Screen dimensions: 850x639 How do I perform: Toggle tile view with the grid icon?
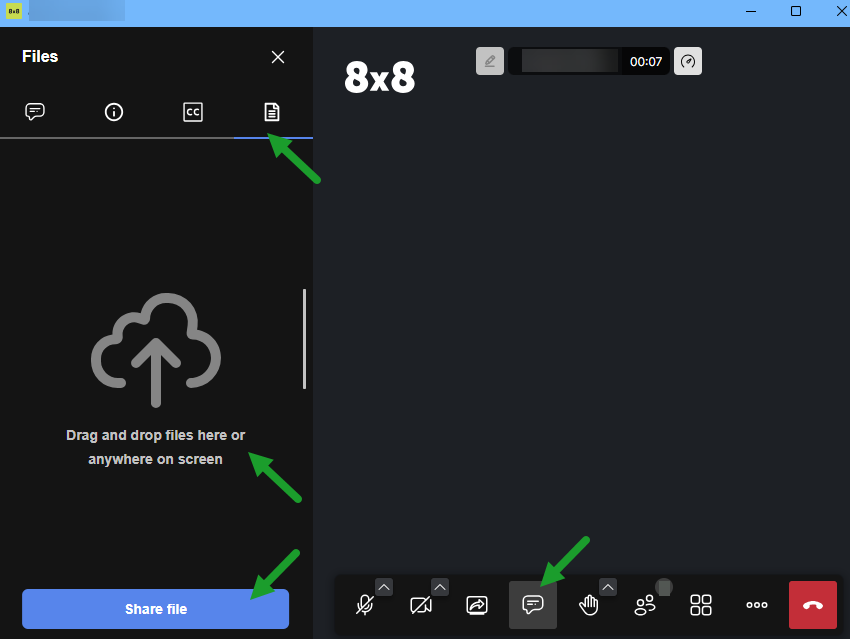coord(701,605)
